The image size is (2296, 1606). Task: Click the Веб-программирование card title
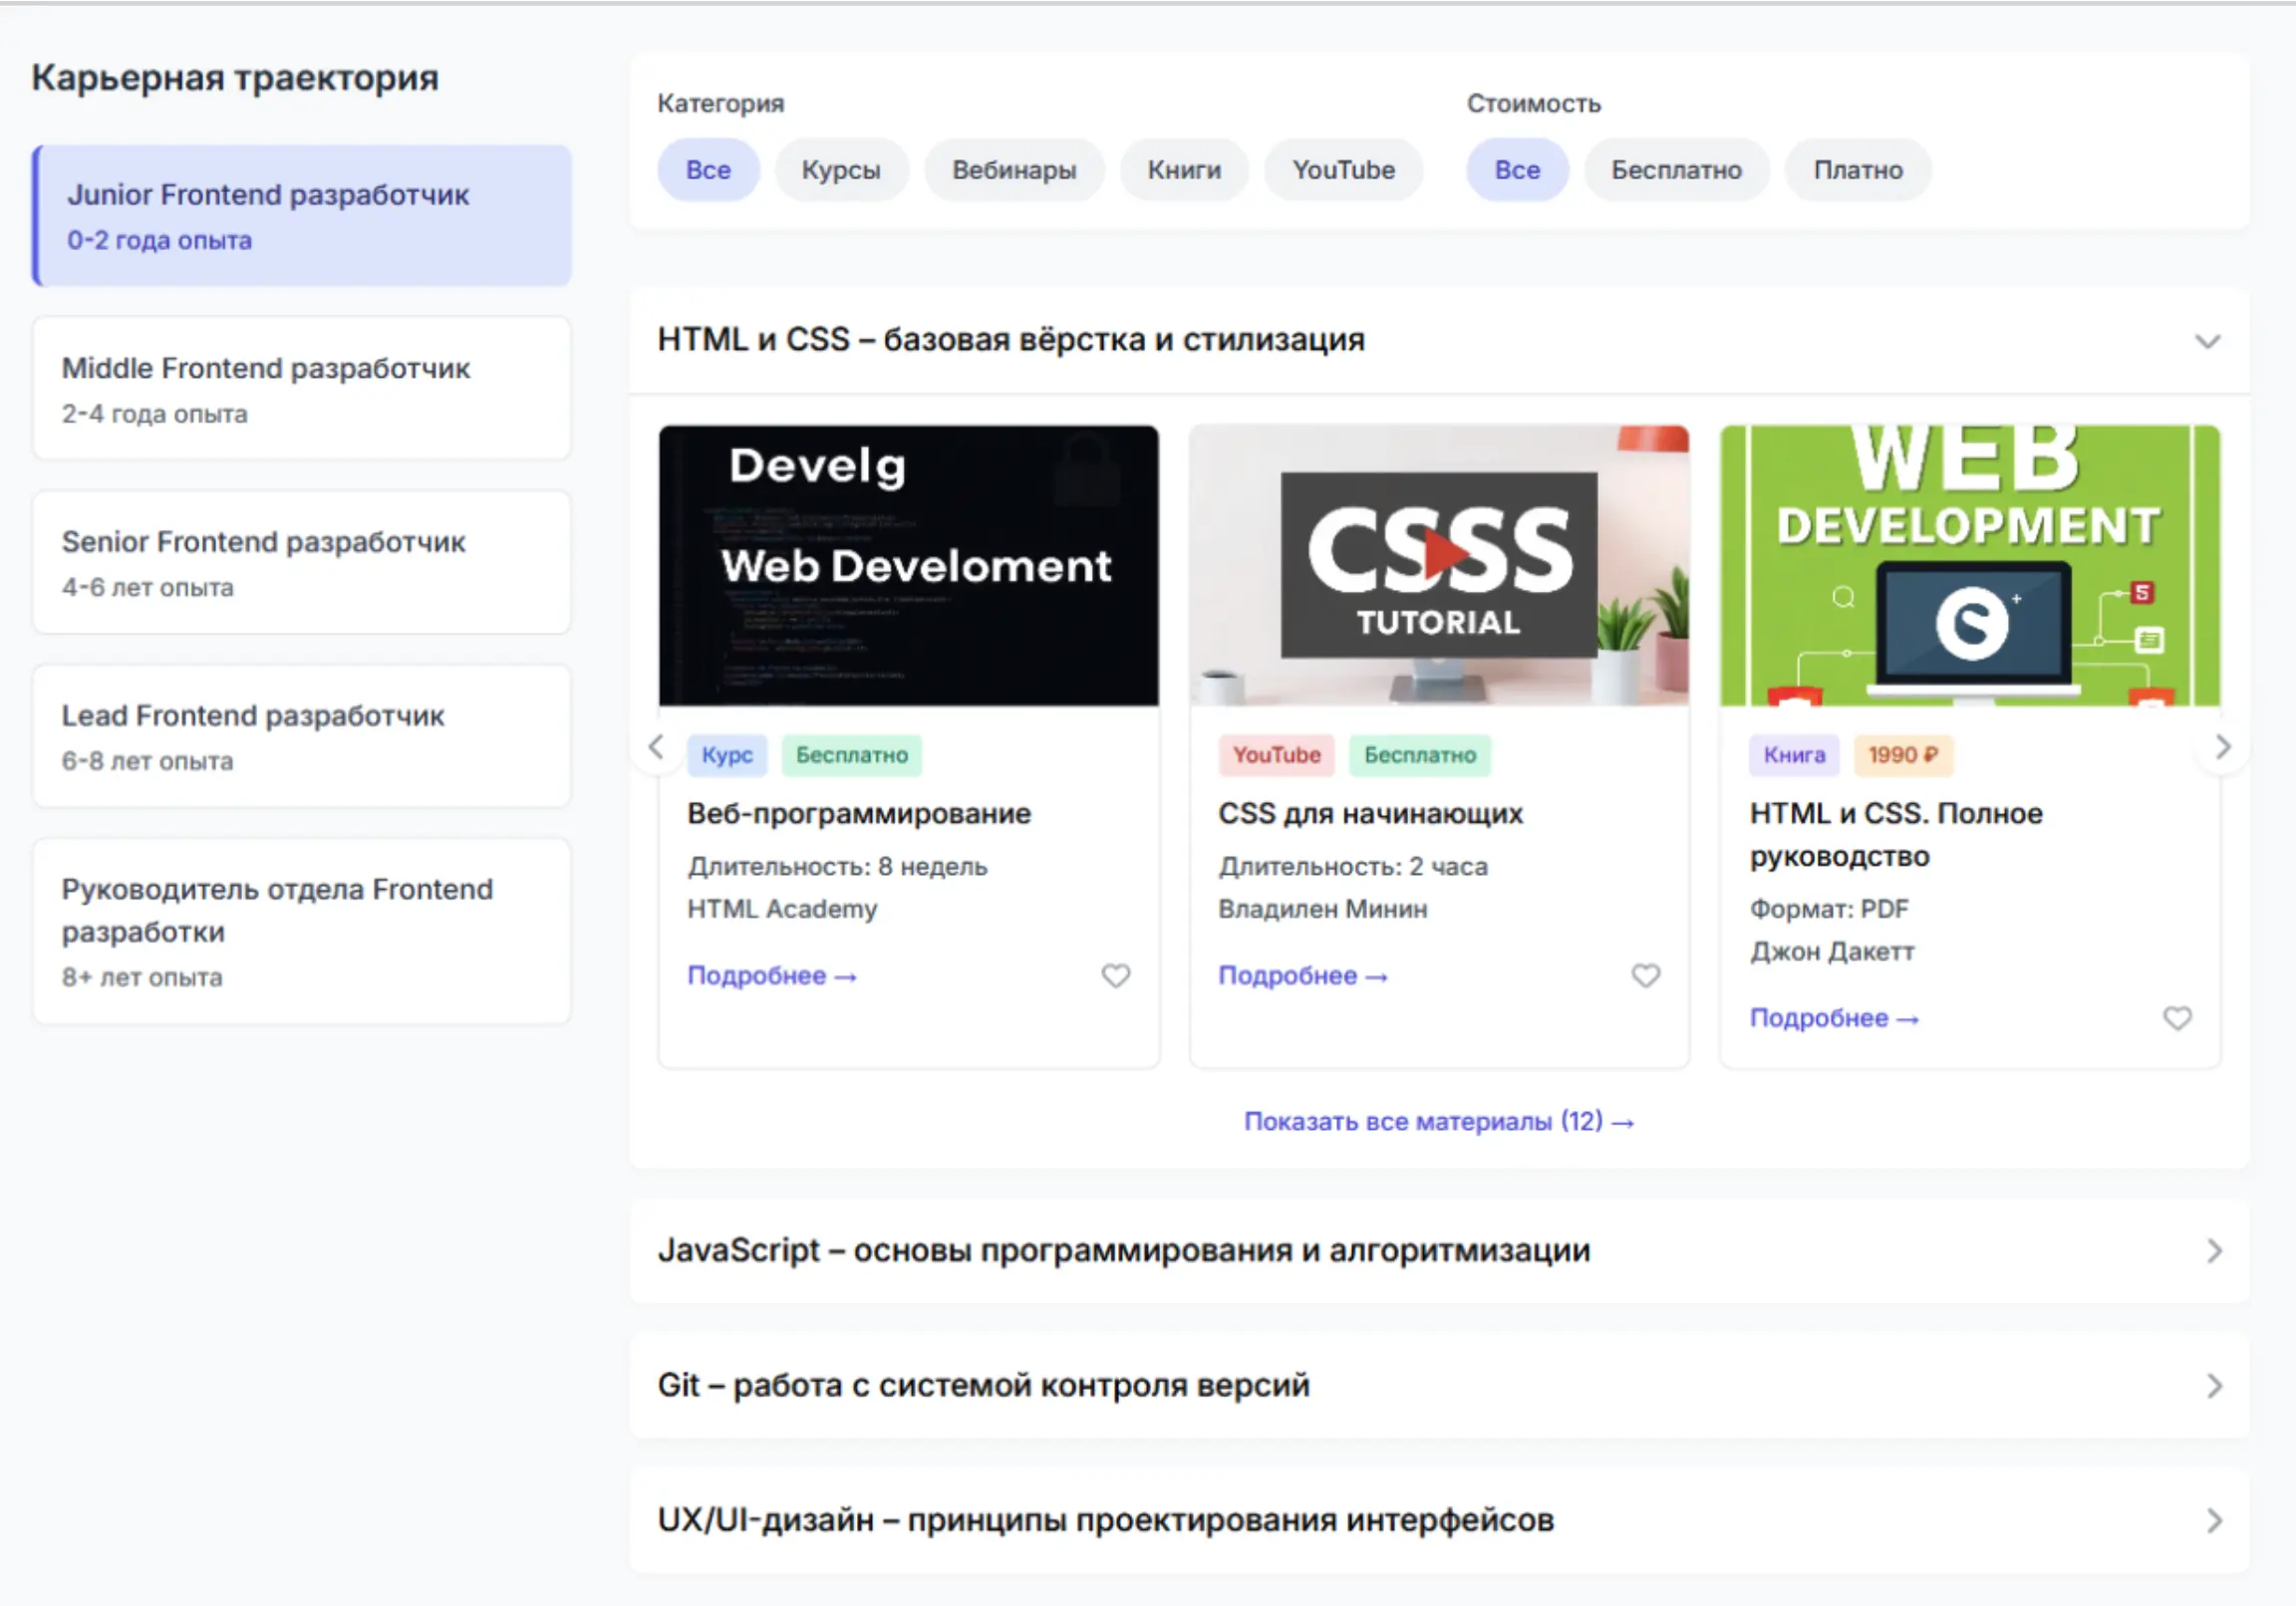[x=859, y=814]
